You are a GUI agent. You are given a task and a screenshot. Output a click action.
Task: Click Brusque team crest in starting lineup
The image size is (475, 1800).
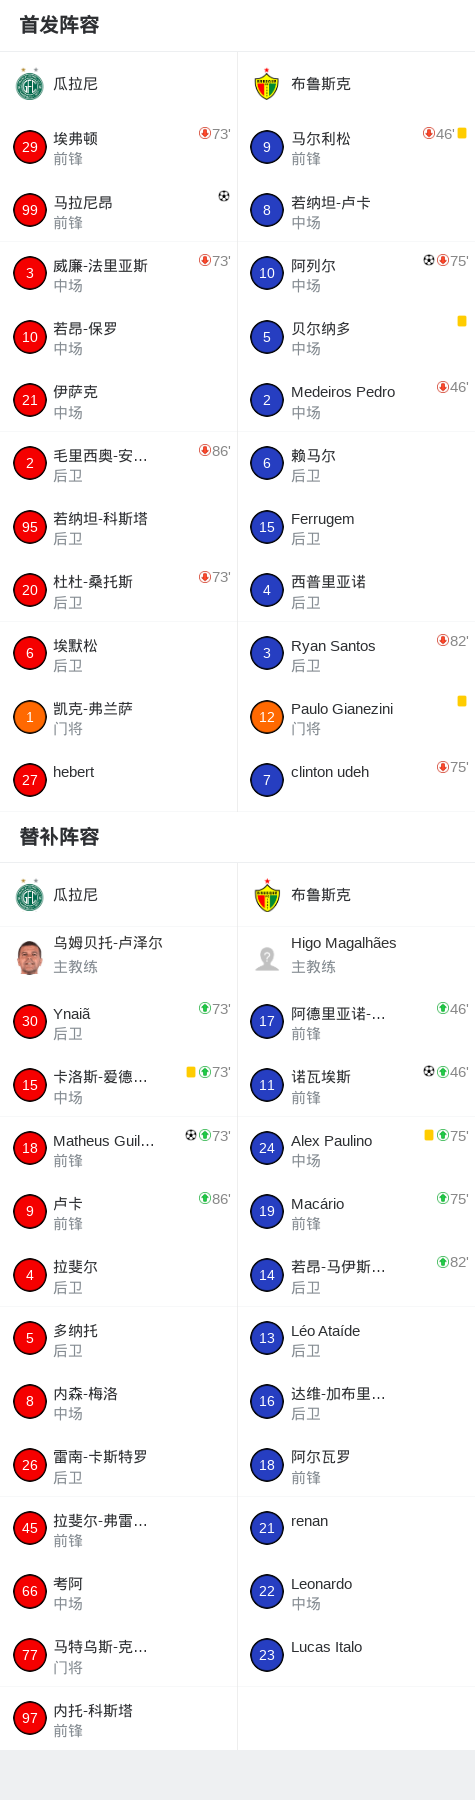pos(267,84)
